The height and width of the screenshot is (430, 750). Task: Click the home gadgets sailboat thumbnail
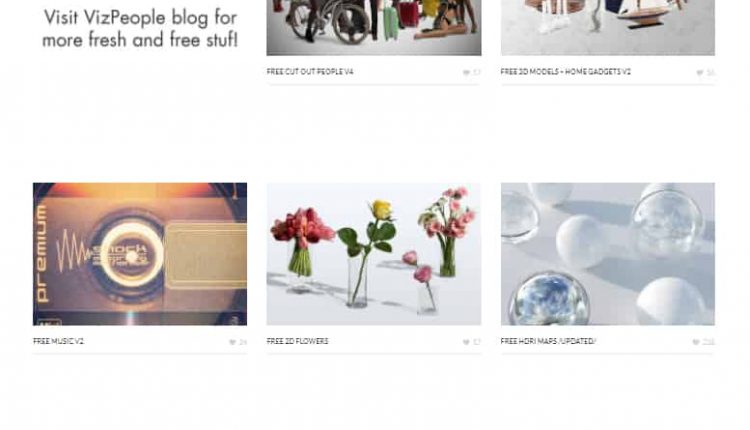tap(608, 27)
